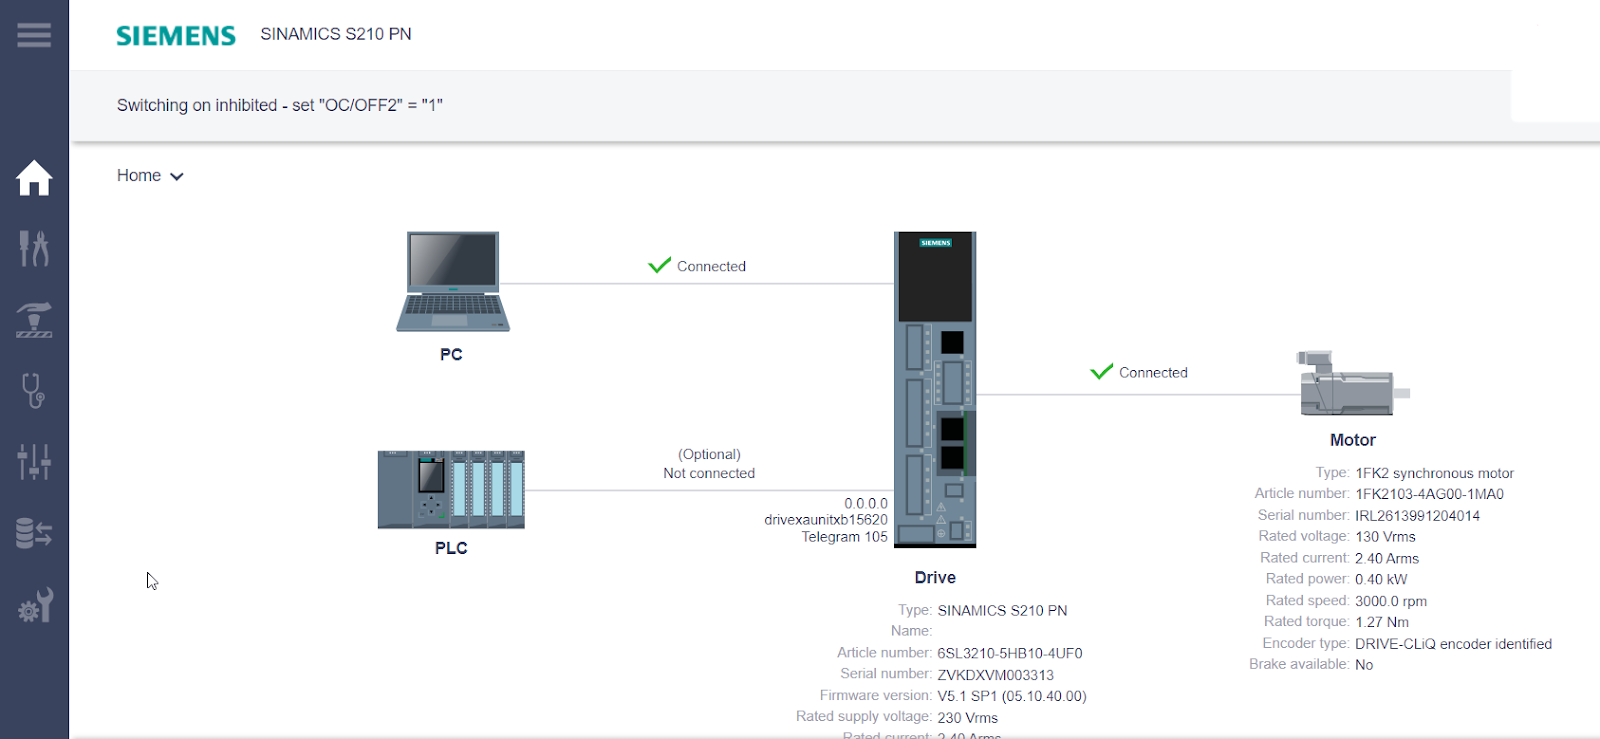This screenshot has height=739, width=1600.
Task: Click motor serial number IRL2613991204014
Action: [1418, 516]
